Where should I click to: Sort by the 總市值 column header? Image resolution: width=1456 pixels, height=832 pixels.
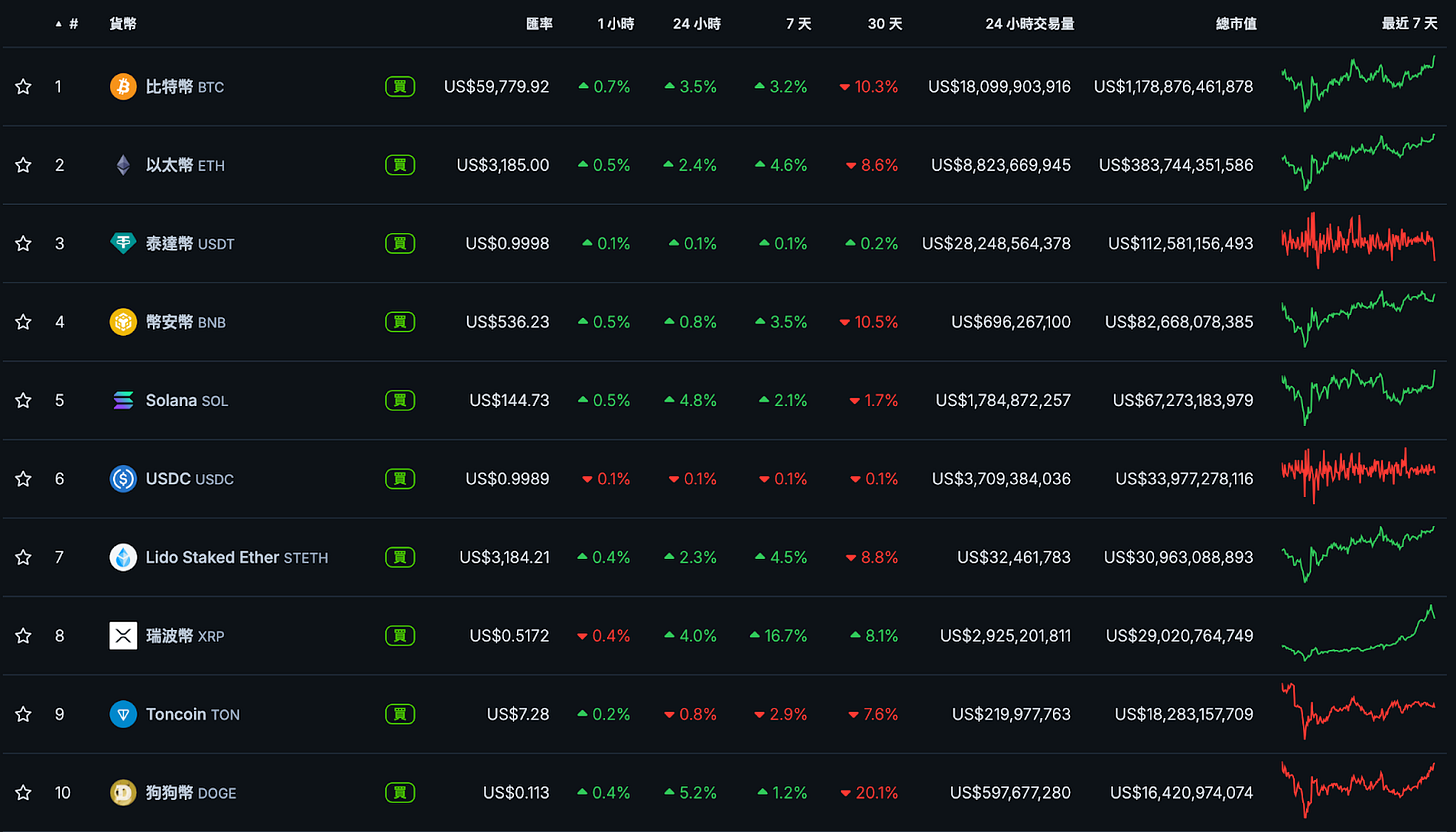click(x=1236, y=23)
